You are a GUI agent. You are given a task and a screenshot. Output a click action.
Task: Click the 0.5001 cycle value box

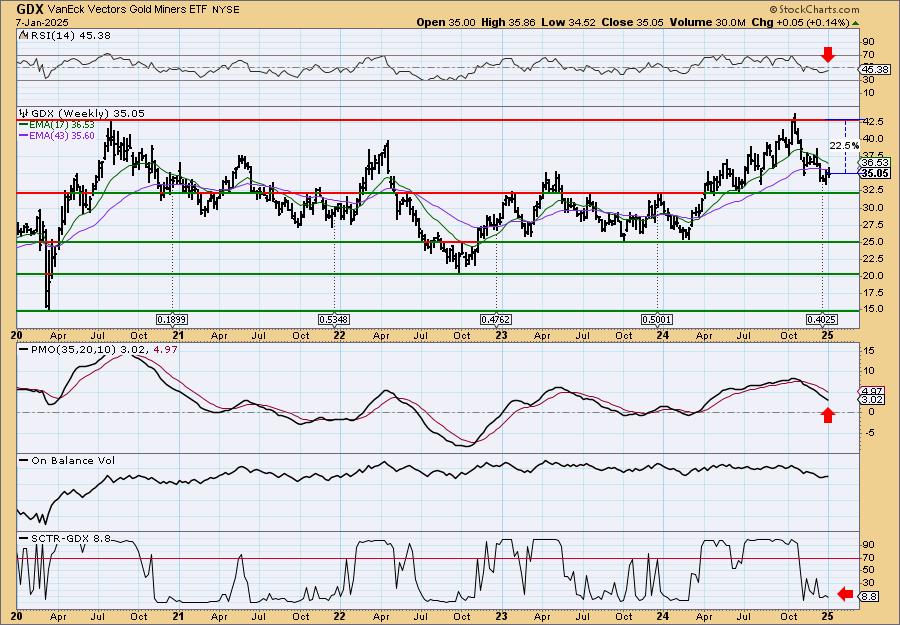click(x=658, y=319)
